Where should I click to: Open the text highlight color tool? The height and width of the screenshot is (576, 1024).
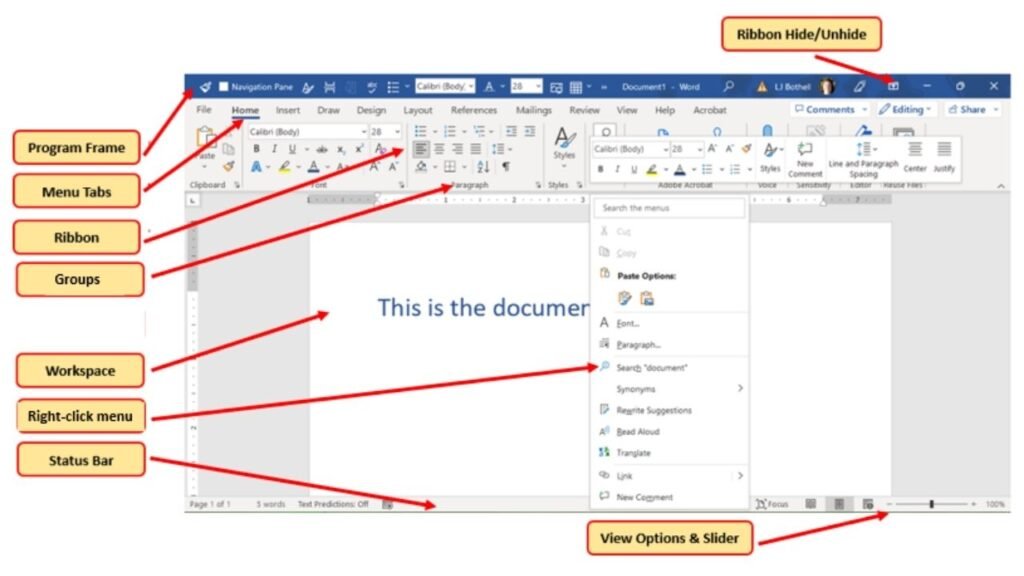click(x=283, y=166)
